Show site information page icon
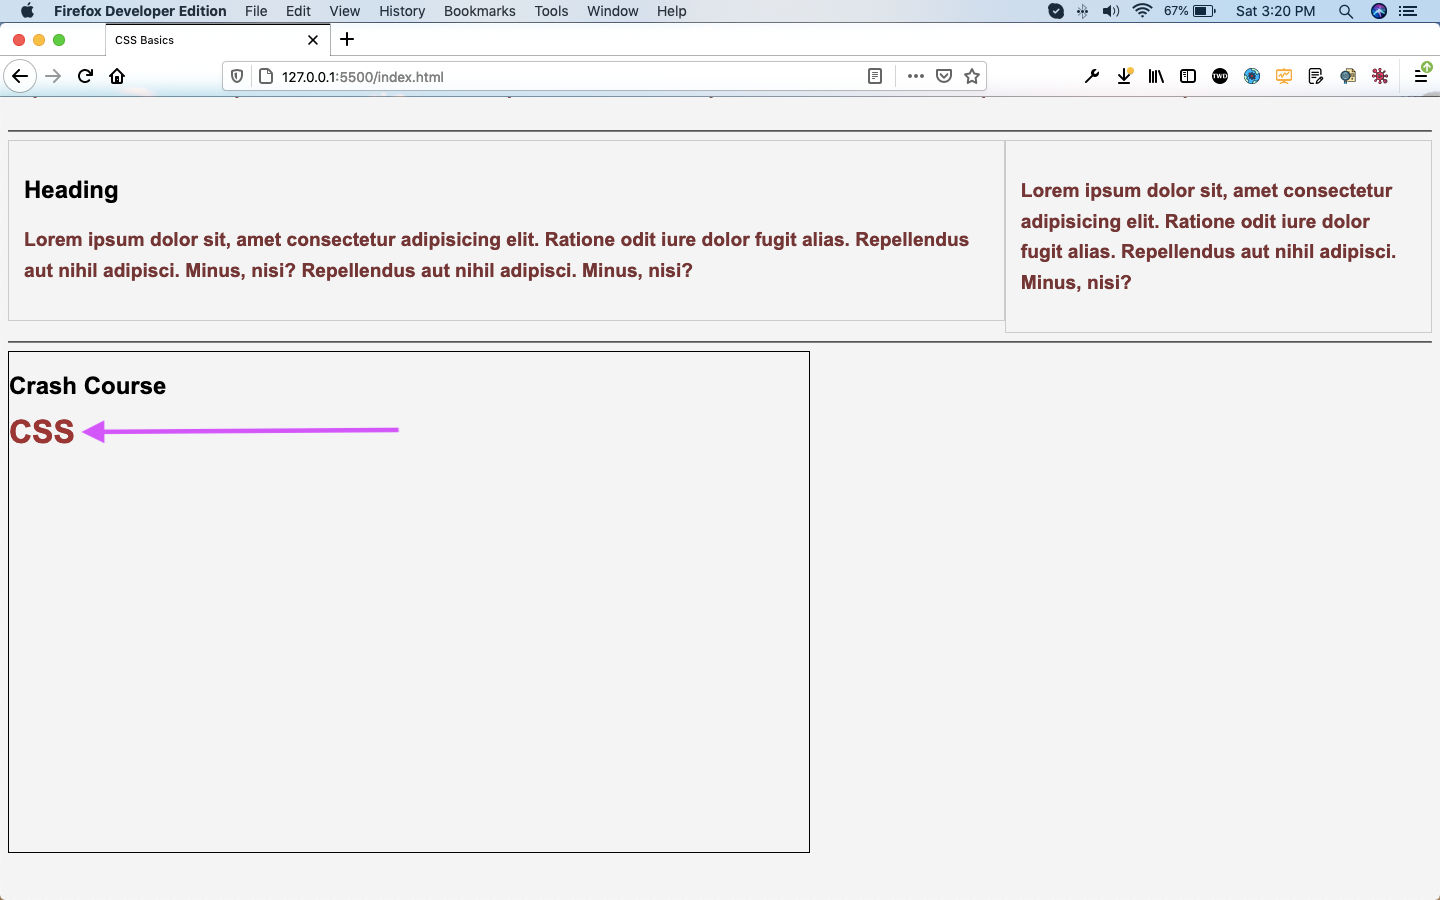This screenshot has width=1440, height=900. coord(266,76)
